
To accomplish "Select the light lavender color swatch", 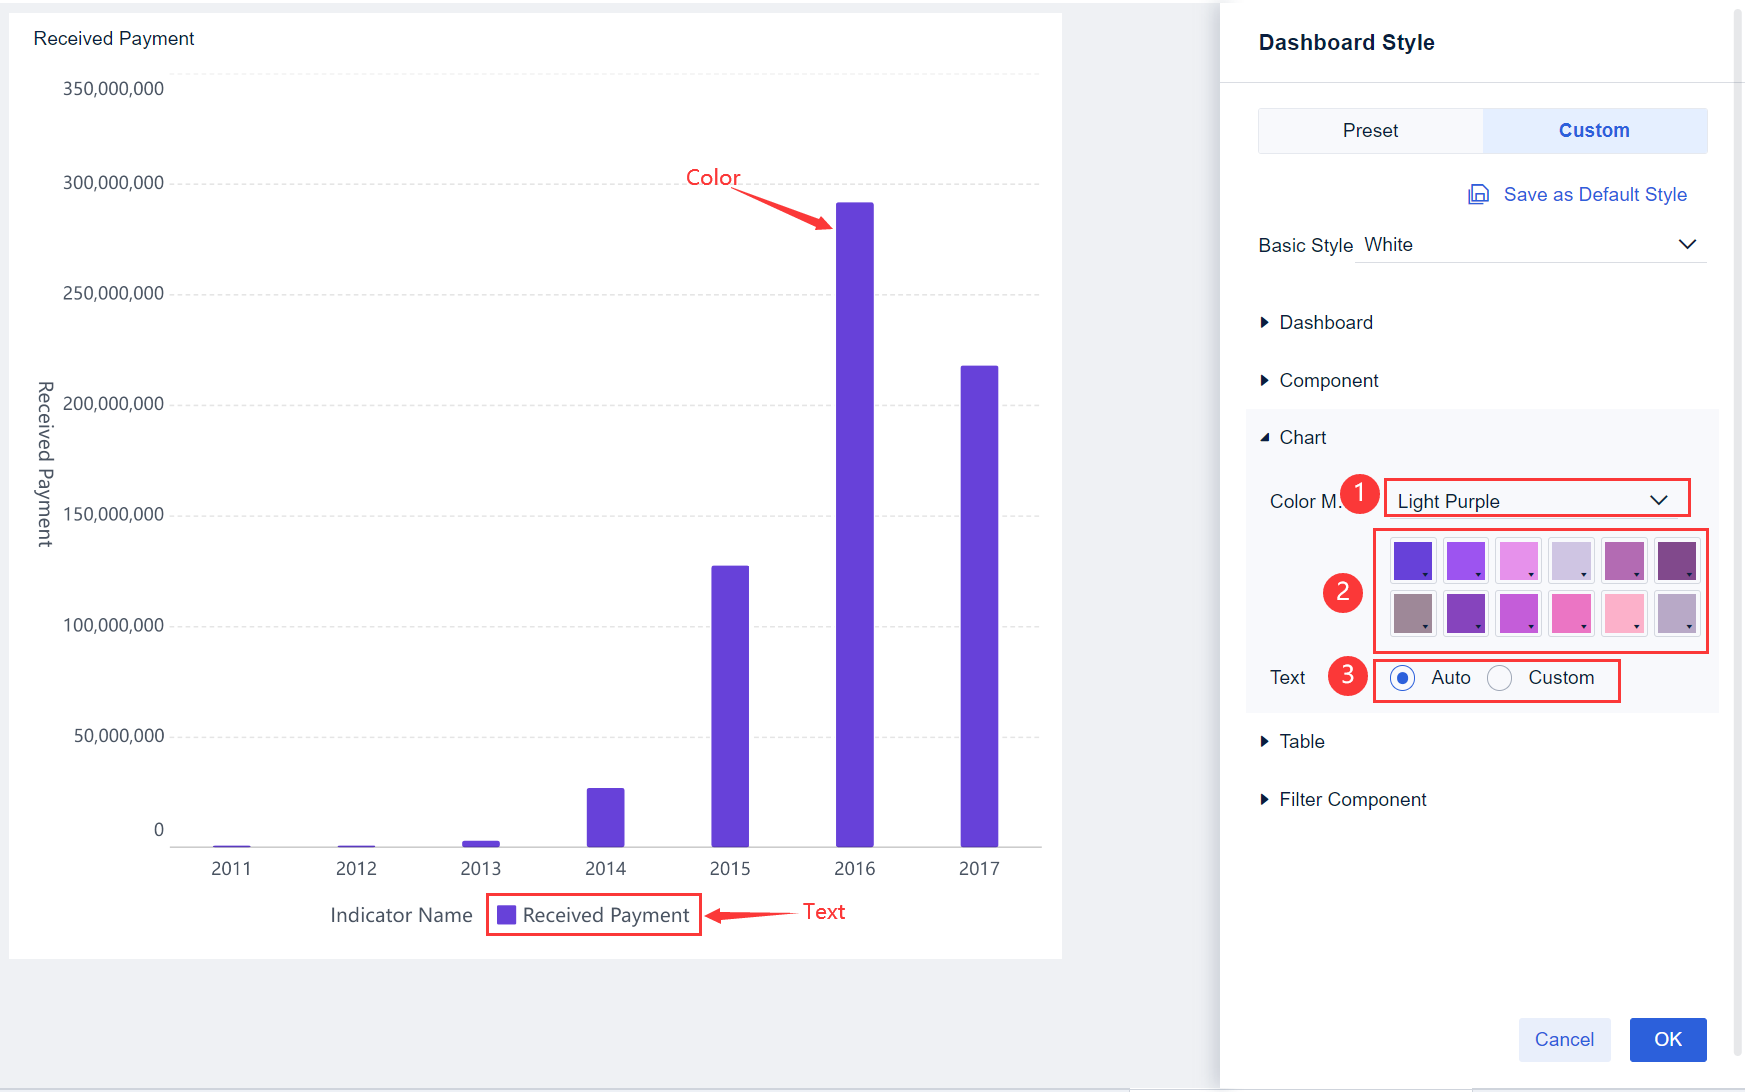I will [x=1571, y=560].
